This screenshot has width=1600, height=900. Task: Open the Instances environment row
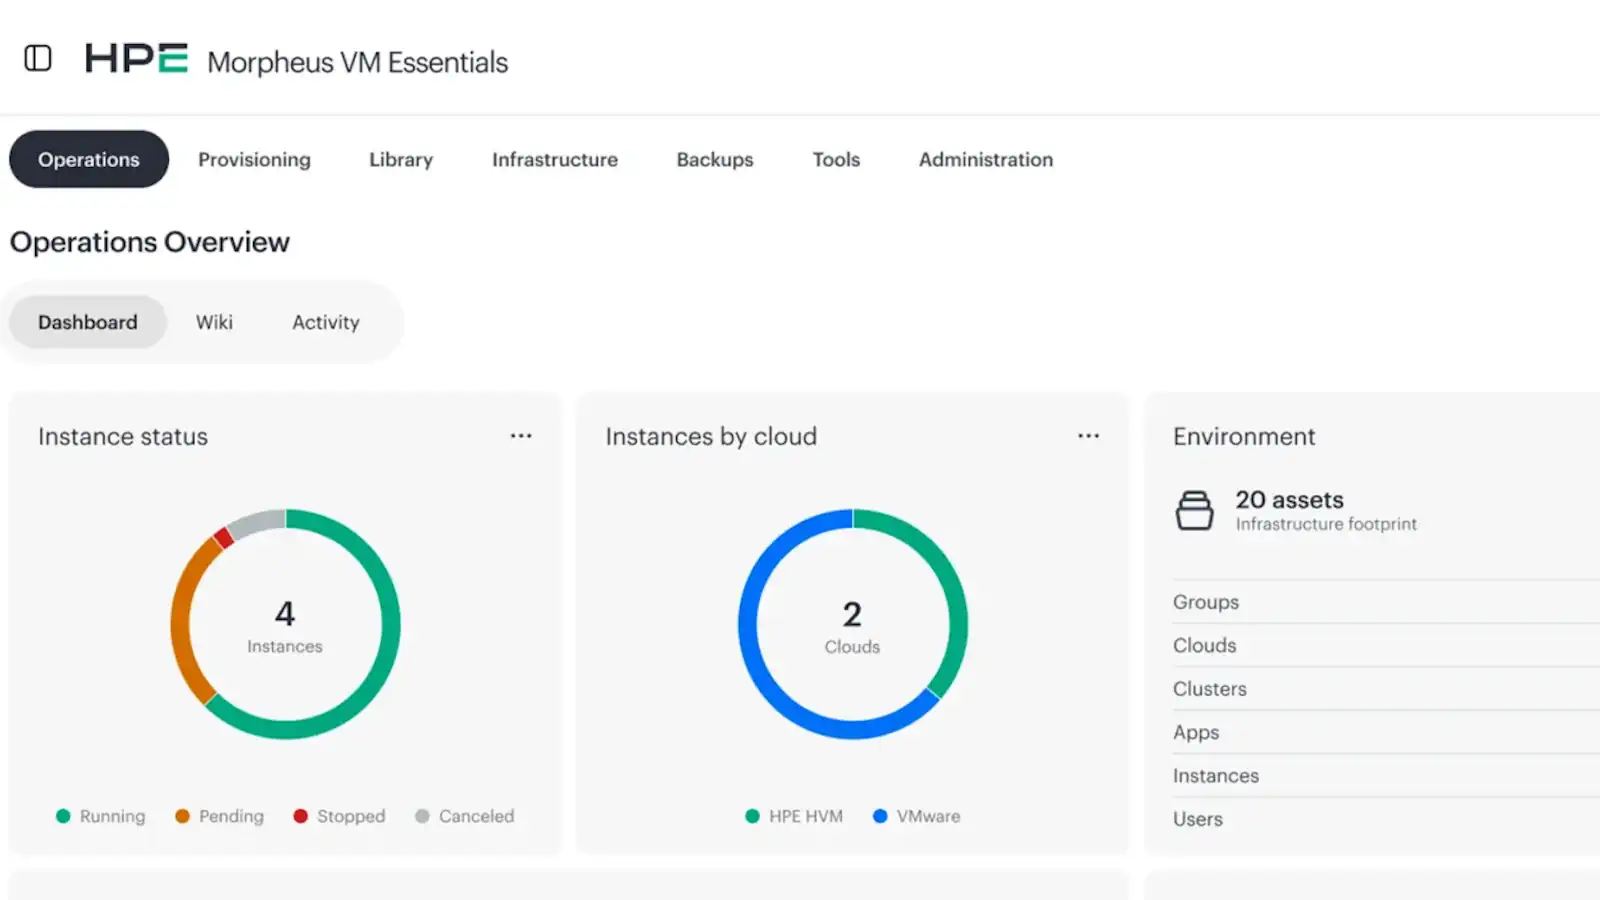pyautogui.click(x=1386, y=775)
